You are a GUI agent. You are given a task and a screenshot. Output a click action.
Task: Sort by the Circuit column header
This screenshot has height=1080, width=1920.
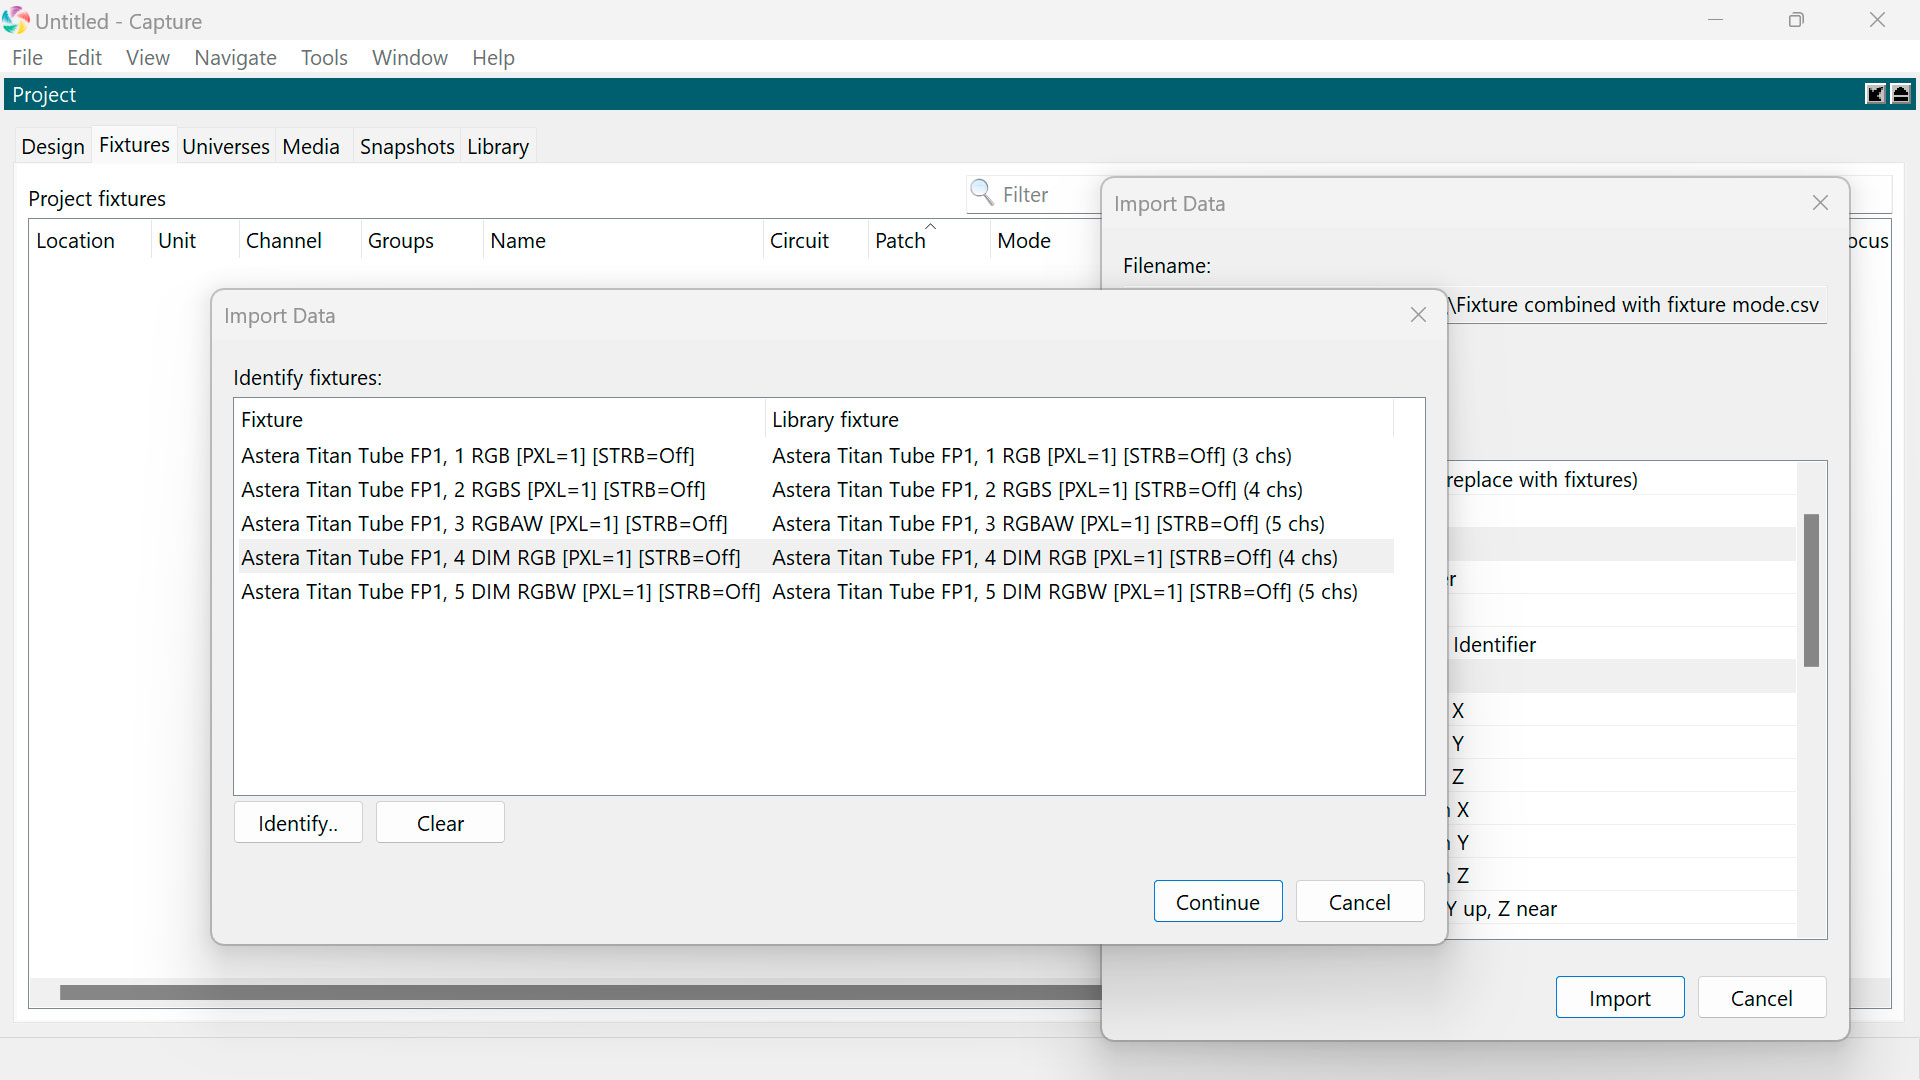(x=816, y=241)
